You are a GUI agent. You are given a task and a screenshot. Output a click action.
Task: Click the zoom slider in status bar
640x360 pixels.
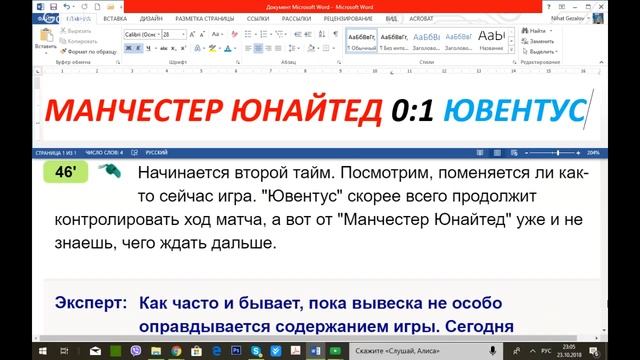point(553,153)
